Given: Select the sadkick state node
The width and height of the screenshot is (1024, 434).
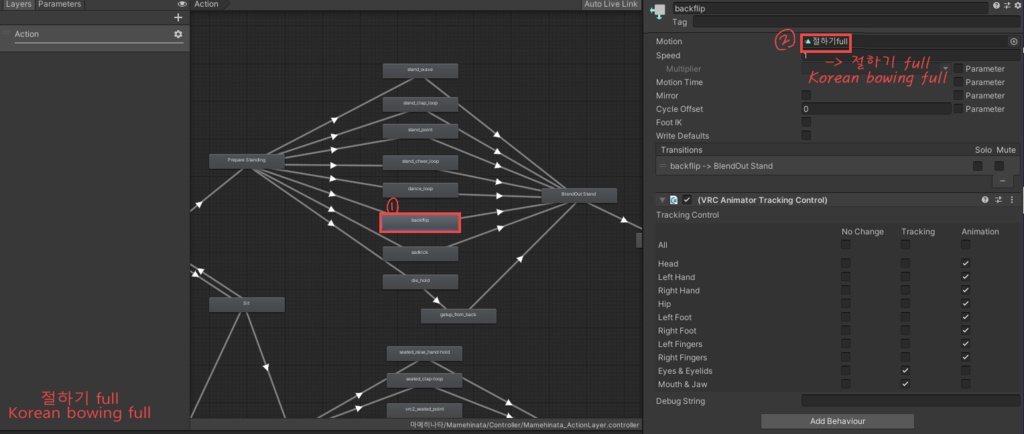Looking at the screenshot, I should coord(420,253).
